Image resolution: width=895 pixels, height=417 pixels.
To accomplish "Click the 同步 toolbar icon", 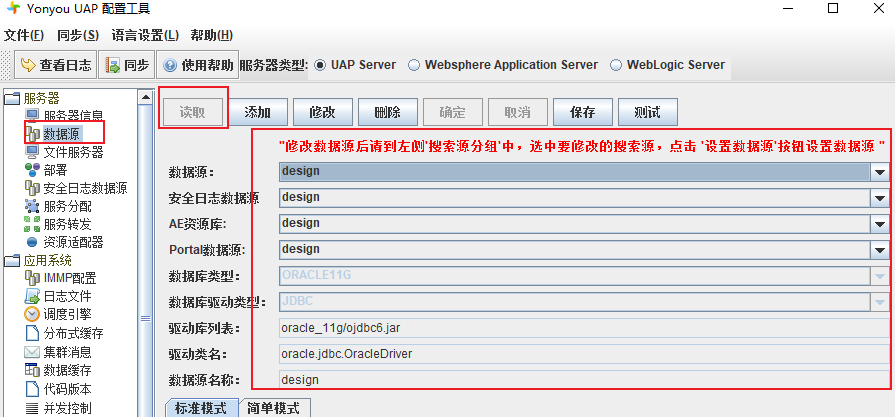I will pyautogui.click(x=113, y=65).
